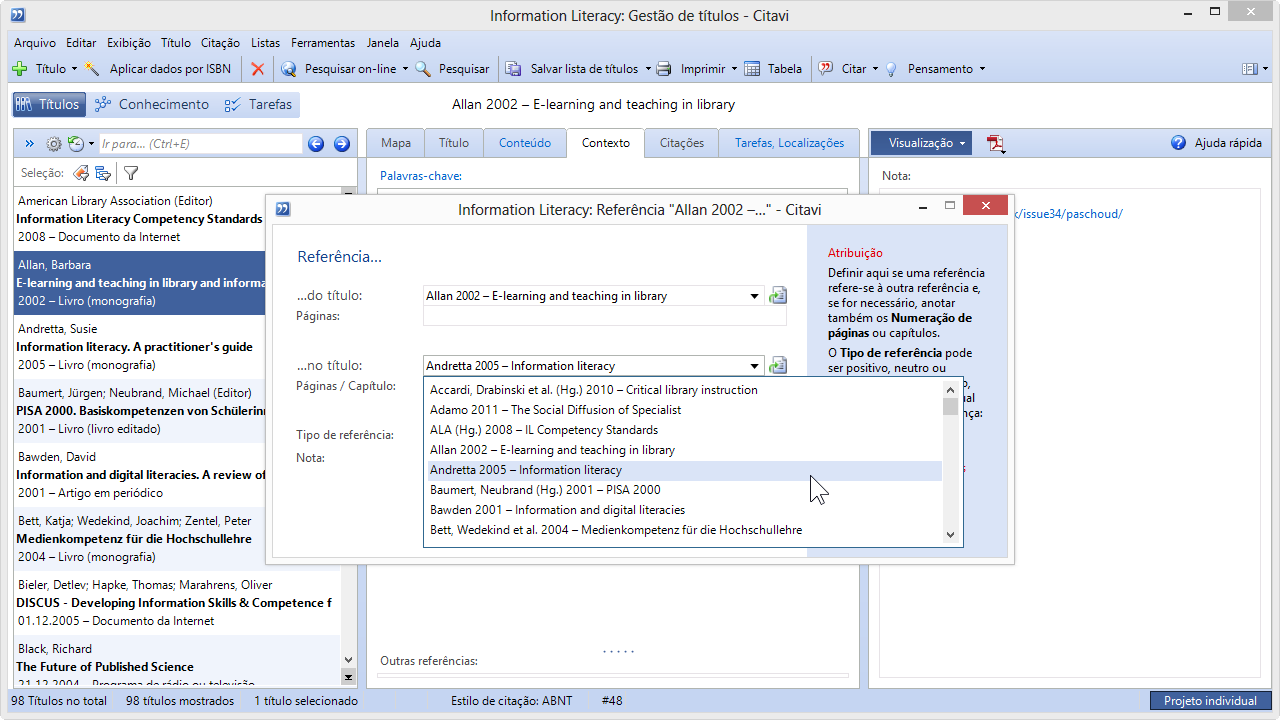Click the red X delete icon in toolbar
The image size is (1280, 720).
pos(258,69)
